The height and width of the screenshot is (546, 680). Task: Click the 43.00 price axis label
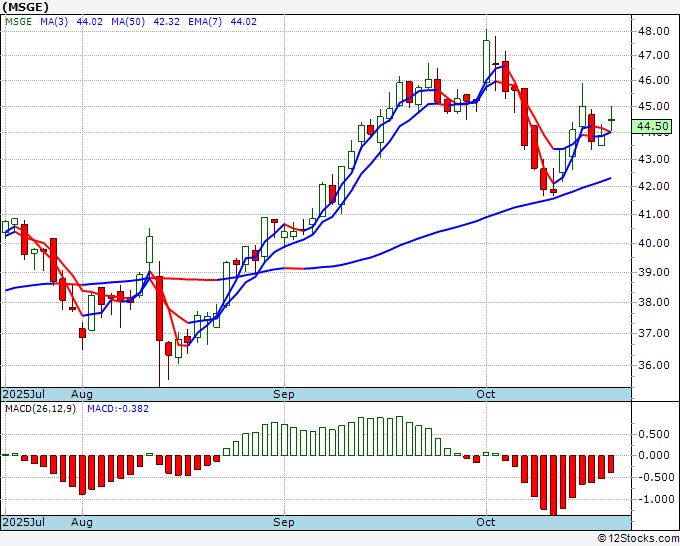pyautogui.click(x=654, y=159)
